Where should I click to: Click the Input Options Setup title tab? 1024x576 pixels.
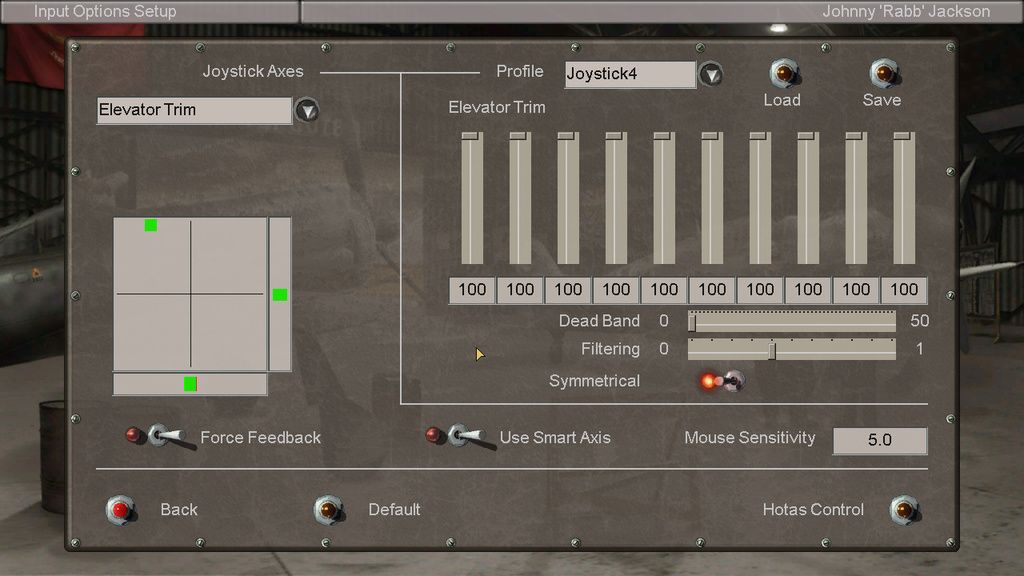(105, 12)
